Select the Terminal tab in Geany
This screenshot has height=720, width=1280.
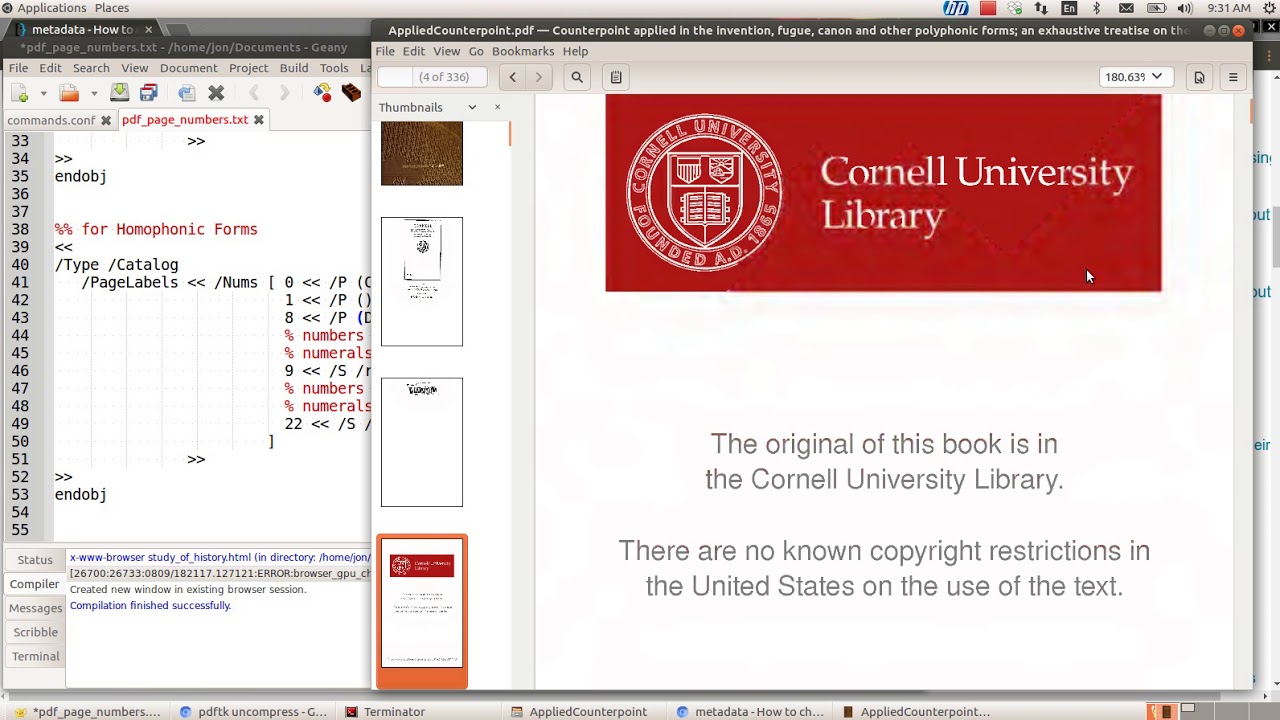click(35, 656)
